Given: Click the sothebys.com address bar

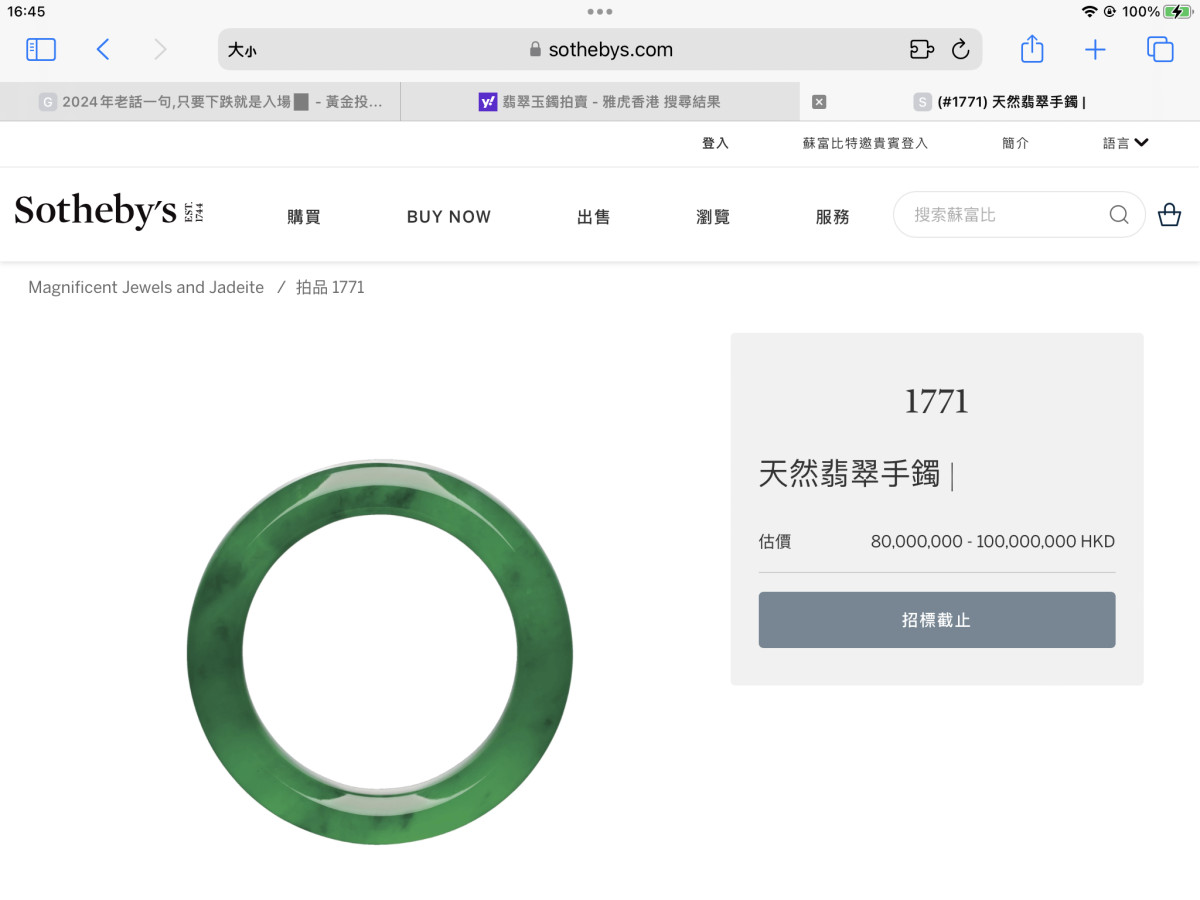Looking at the screenshot, I should pyautogui.click(x=600, y=49).
